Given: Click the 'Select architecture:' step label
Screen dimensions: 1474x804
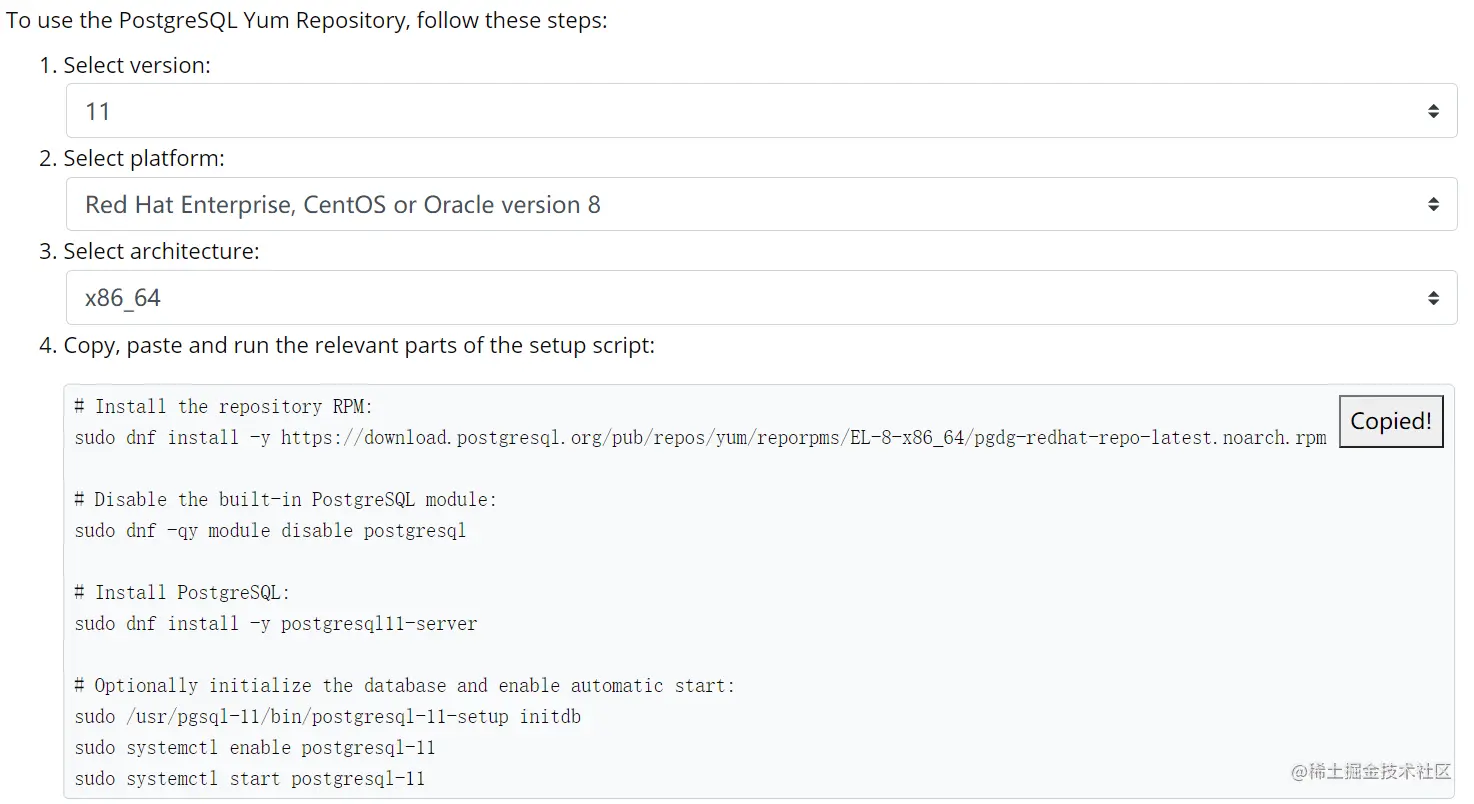Looking at the screenshot, I should pos(161,251).
